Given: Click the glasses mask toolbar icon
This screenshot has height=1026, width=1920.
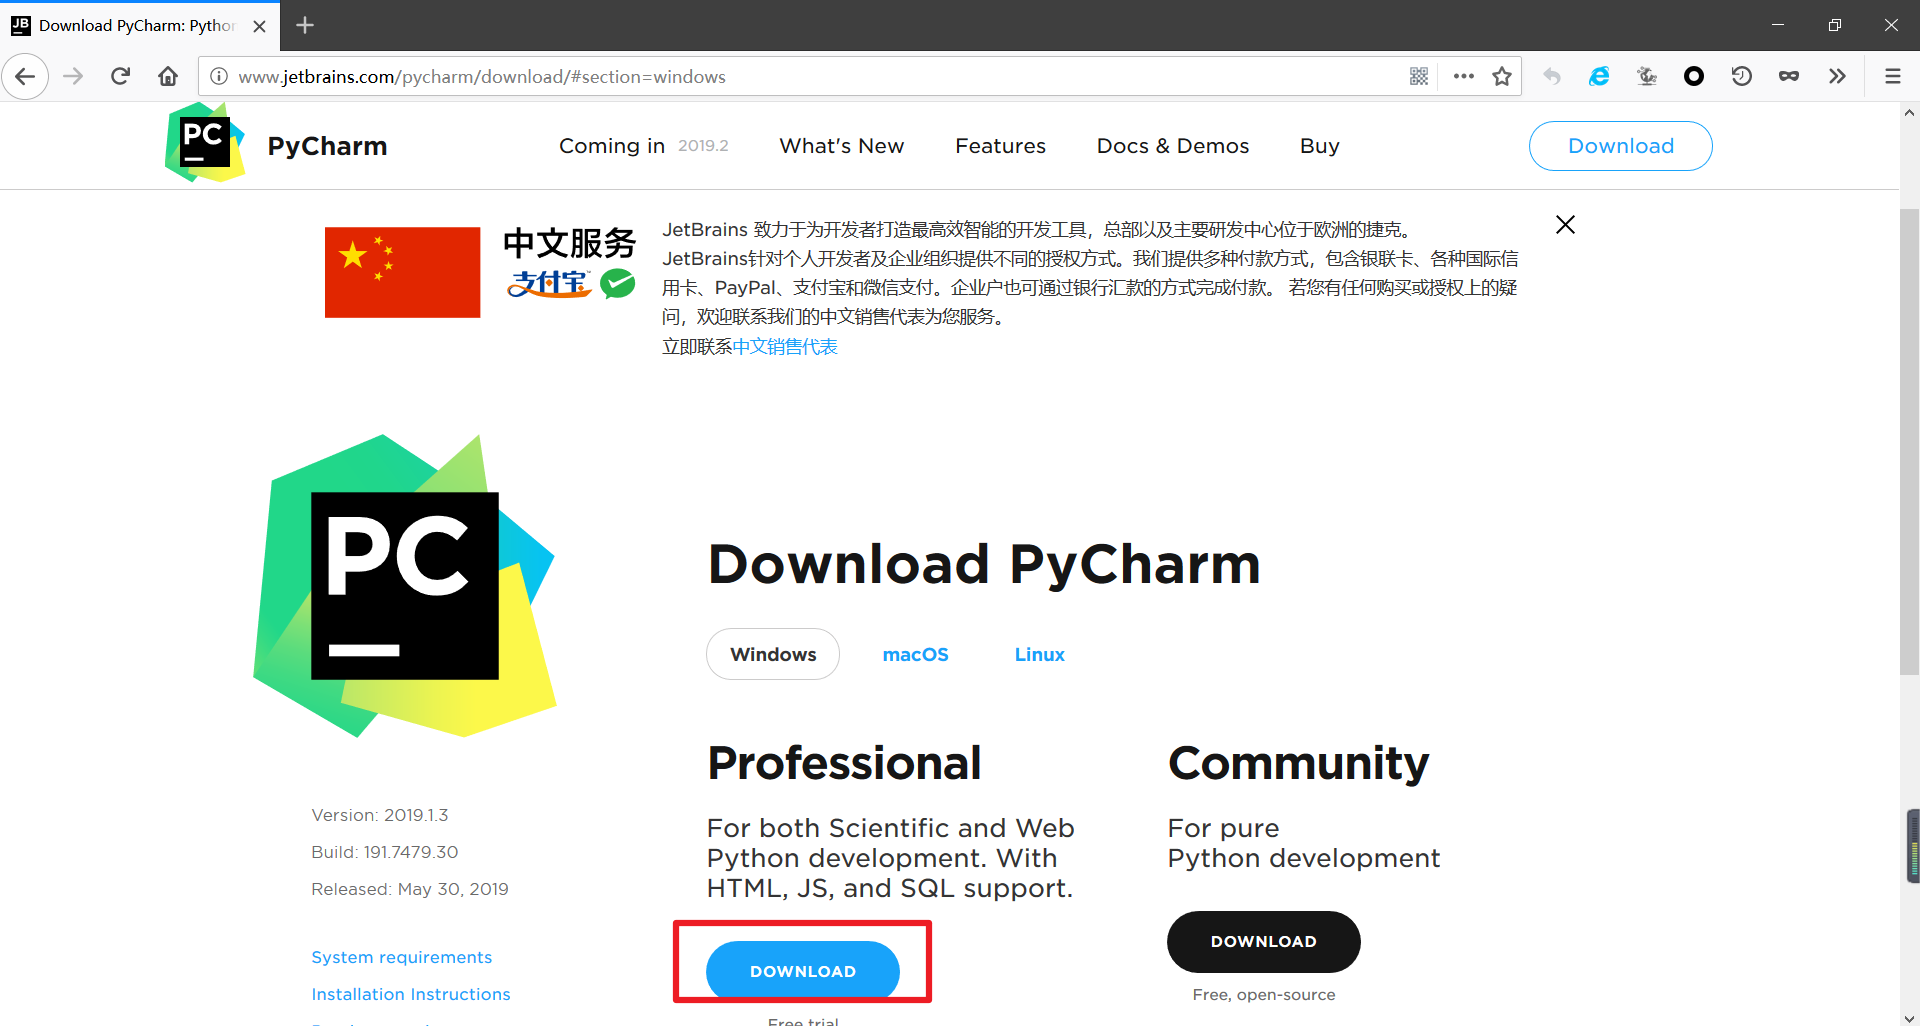Looking at the screenshot, I should point(1789,77).
